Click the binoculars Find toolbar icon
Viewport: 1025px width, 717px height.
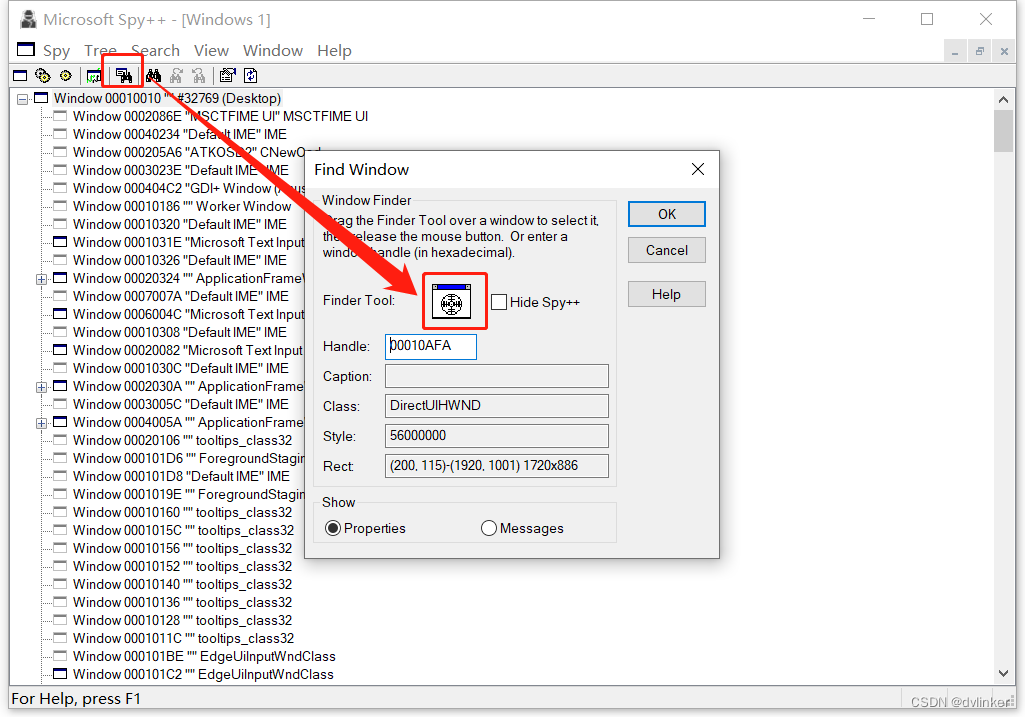pyautogui.click(x=154, y=76)
